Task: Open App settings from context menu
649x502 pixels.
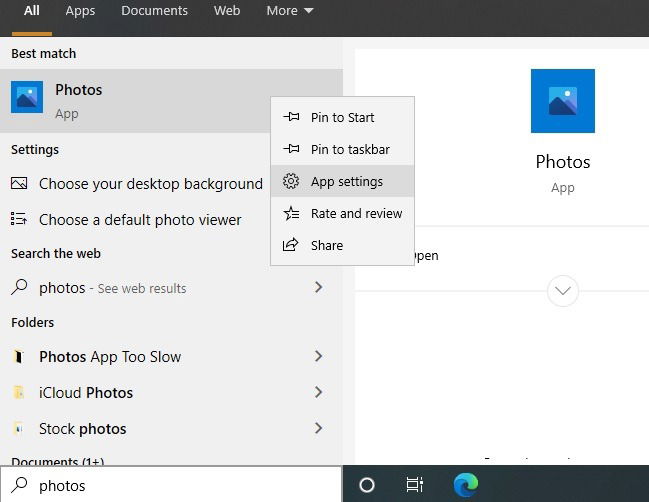Action: (x=342, y=181)
